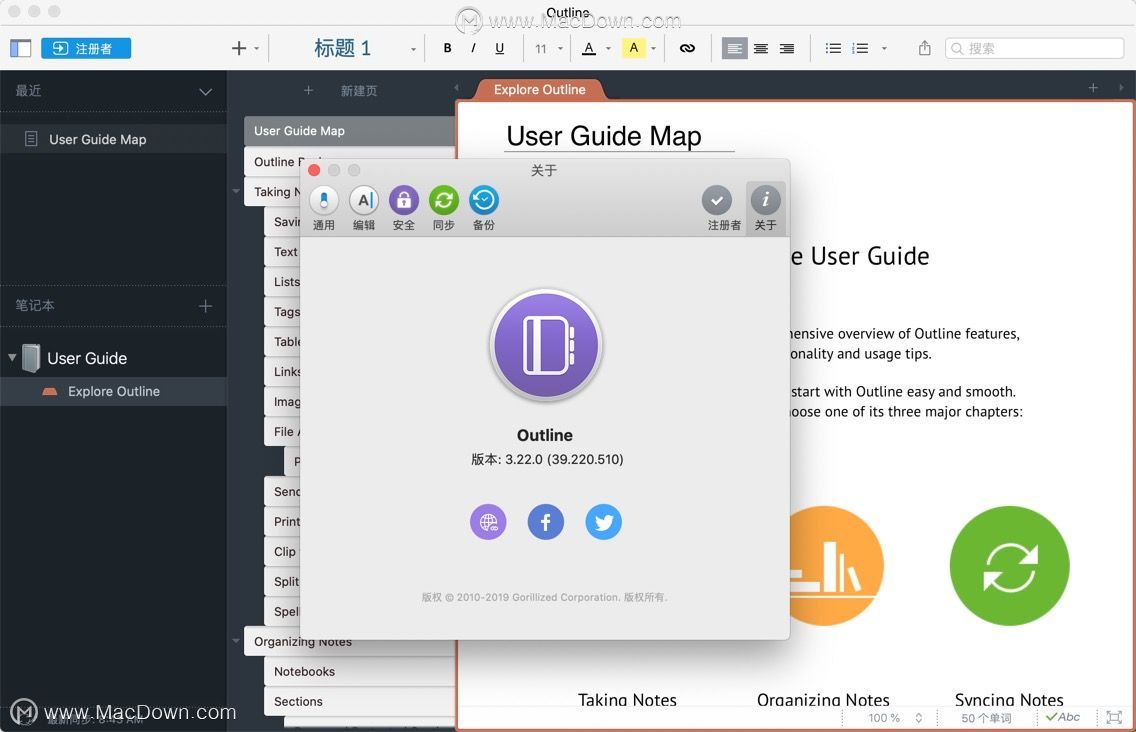1136x732 pixels.
Task: Click the green Syncing Notes circle icon
Action: pyautogui.click(x=1009, y=565)
